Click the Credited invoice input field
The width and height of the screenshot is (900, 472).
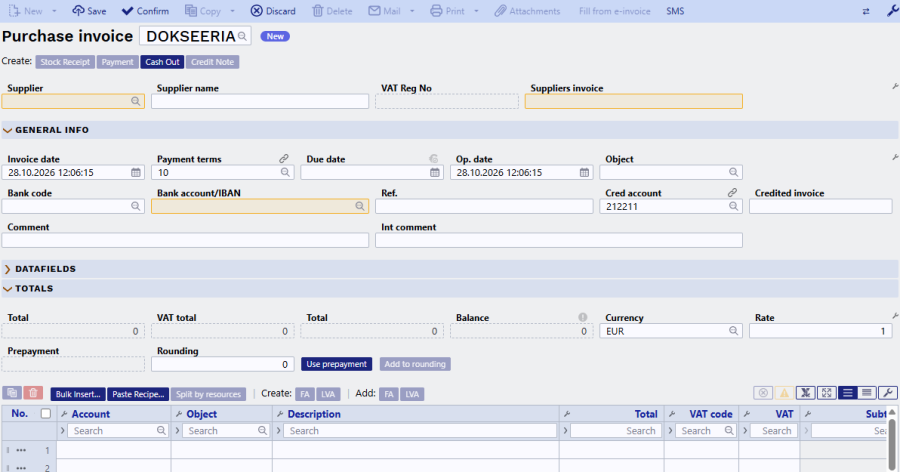coord(821,206)
